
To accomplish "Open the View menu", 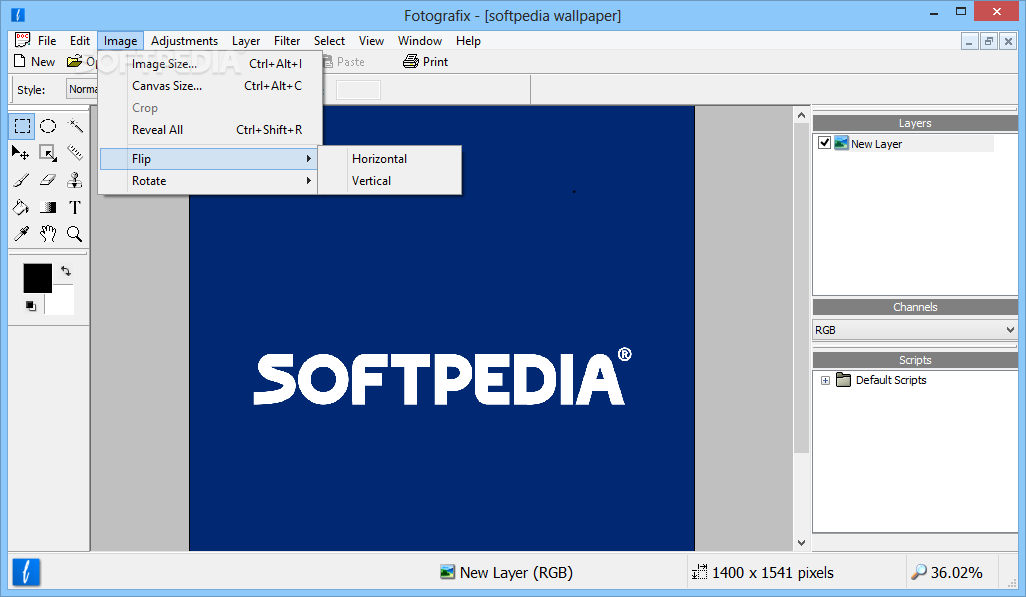I will (371, 41).
